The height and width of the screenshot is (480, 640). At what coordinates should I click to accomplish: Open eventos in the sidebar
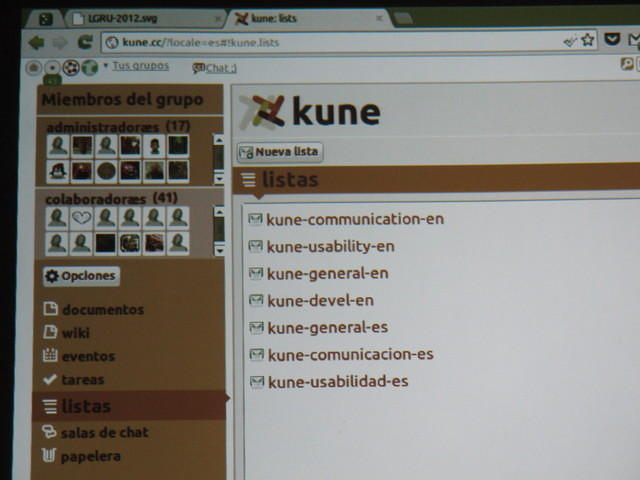point(79,356)
